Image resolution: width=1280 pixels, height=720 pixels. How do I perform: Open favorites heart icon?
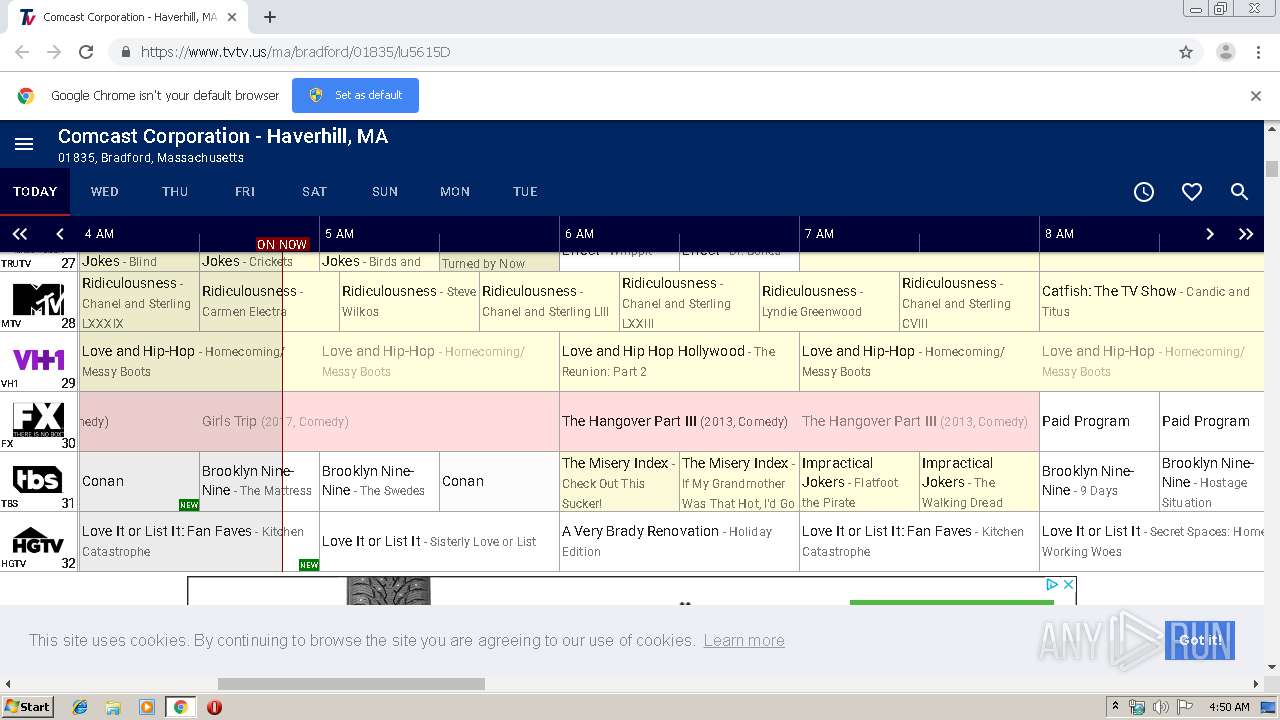pyautogui.click(x=1192, y=192)
